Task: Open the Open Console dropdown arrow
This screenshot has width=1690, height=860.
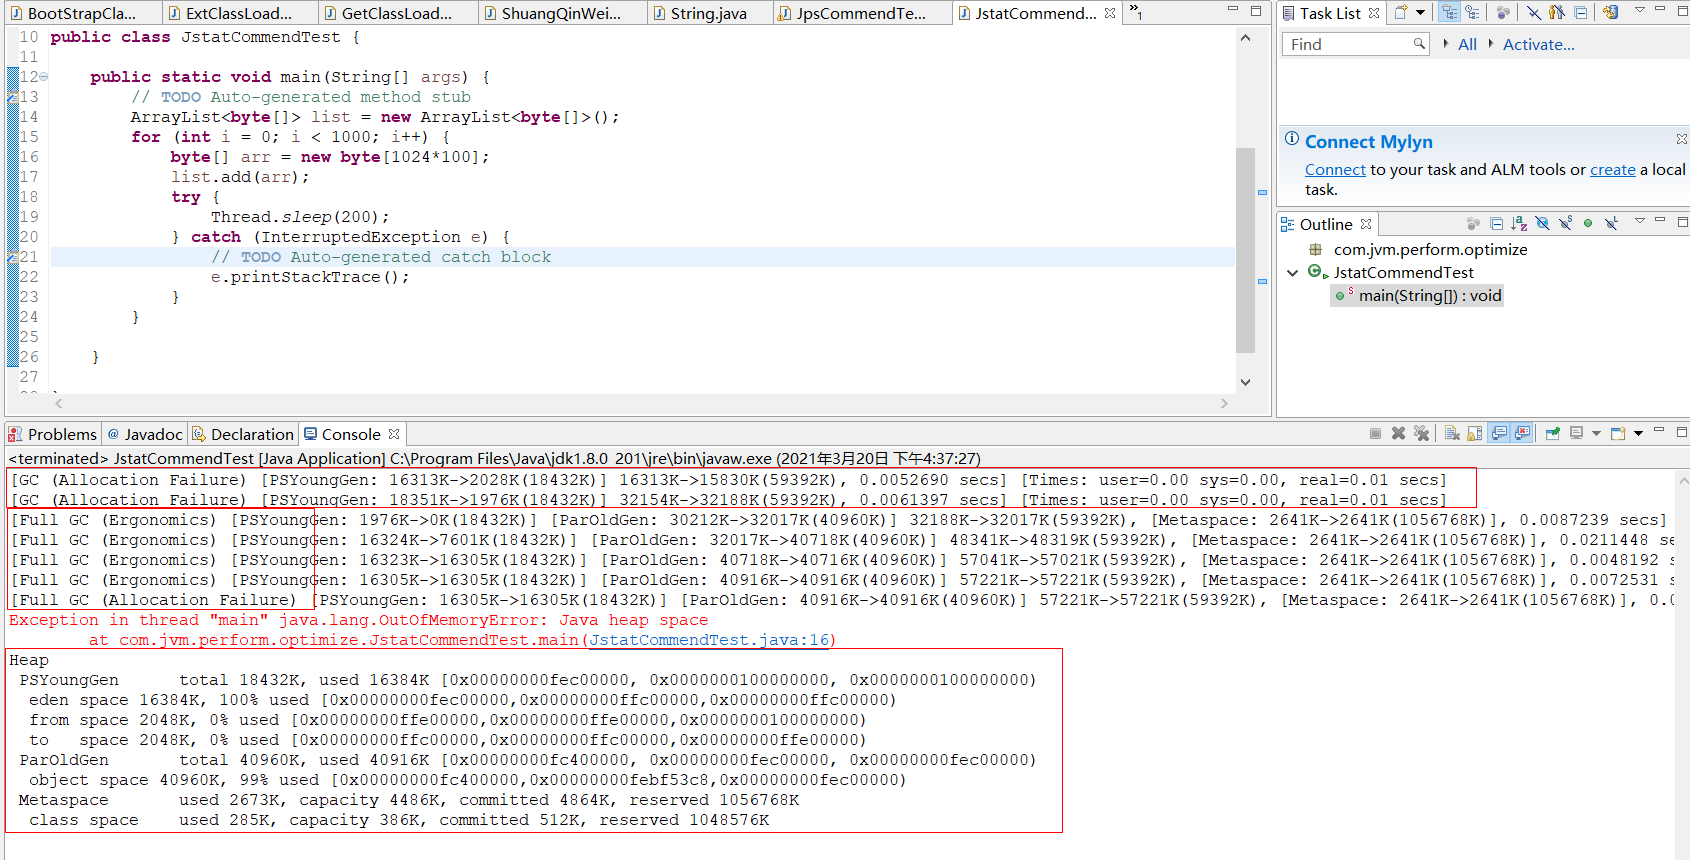Action: (x=1638, y=433)
